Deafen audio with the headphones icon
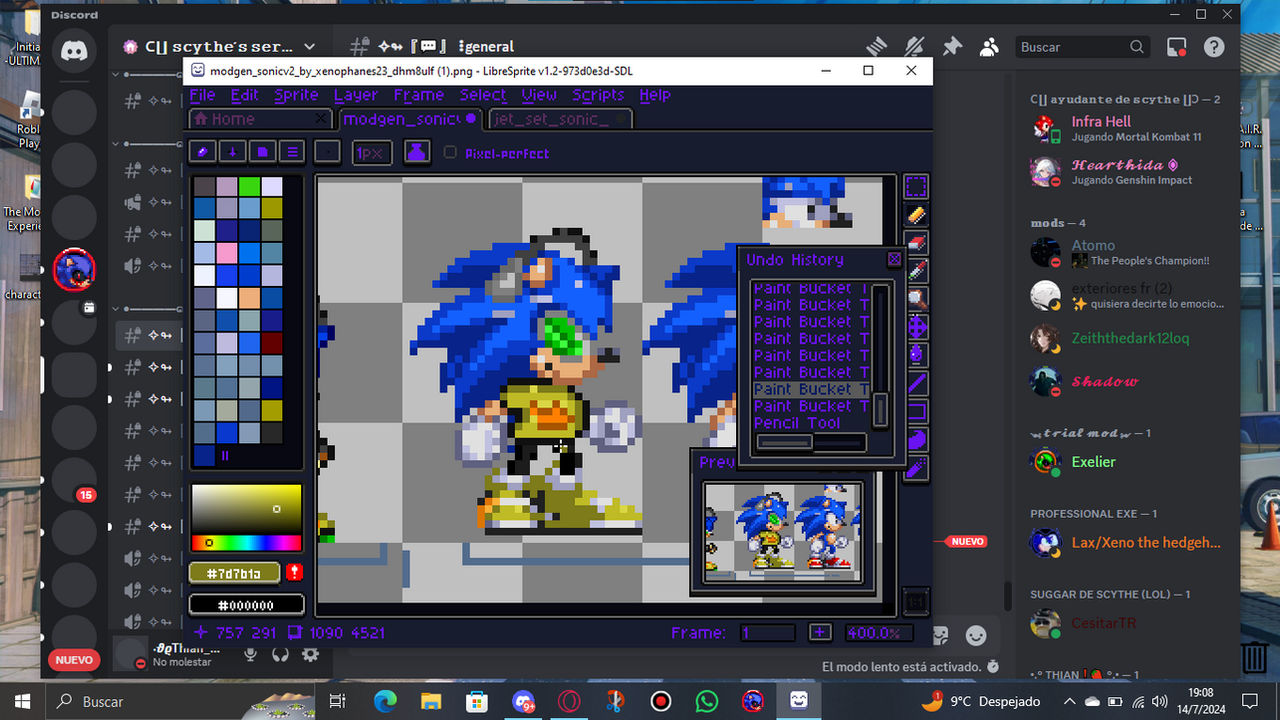 280,655
